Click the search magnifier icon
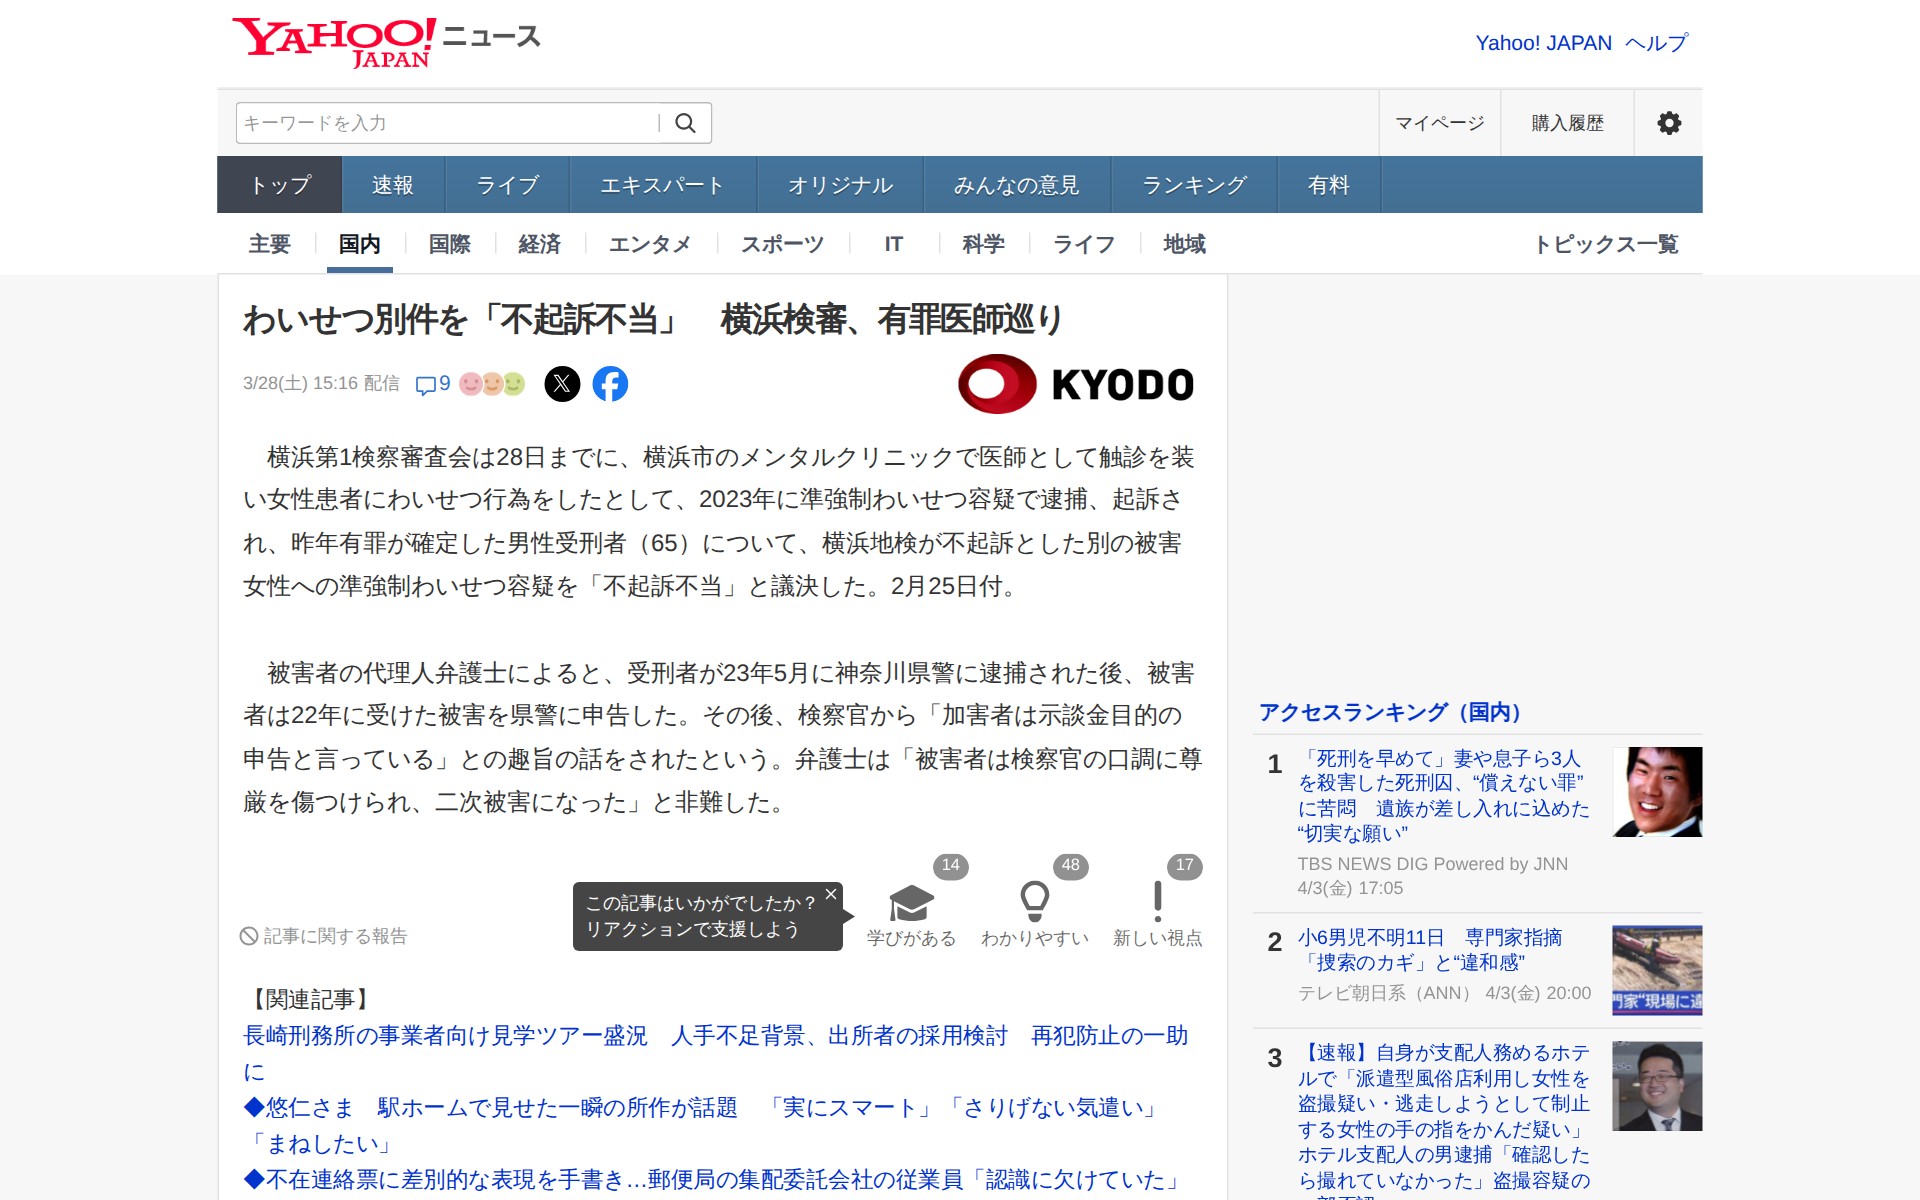This screenshot has height=1200, width=1920. pyautogui.click(x=685, y=123)
